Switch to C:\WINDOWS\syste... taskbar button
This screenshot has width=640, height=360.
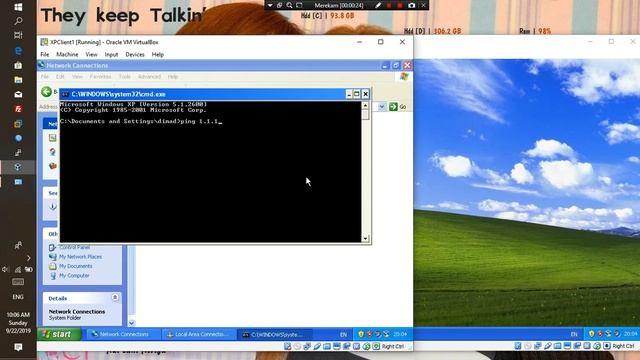pyautogui.click(x=274, y=334)
